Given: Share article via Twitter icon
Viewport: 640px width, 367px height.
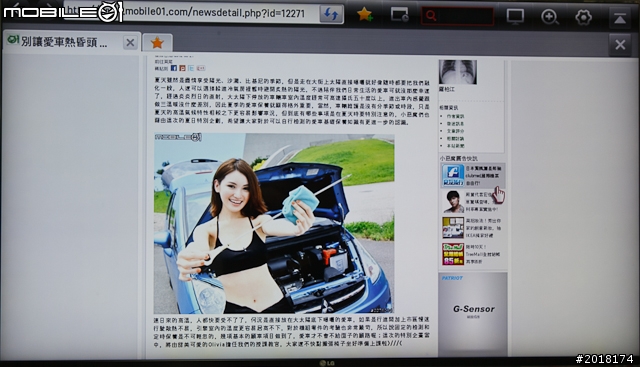Looking at the screenshot, I should [191, 68].
